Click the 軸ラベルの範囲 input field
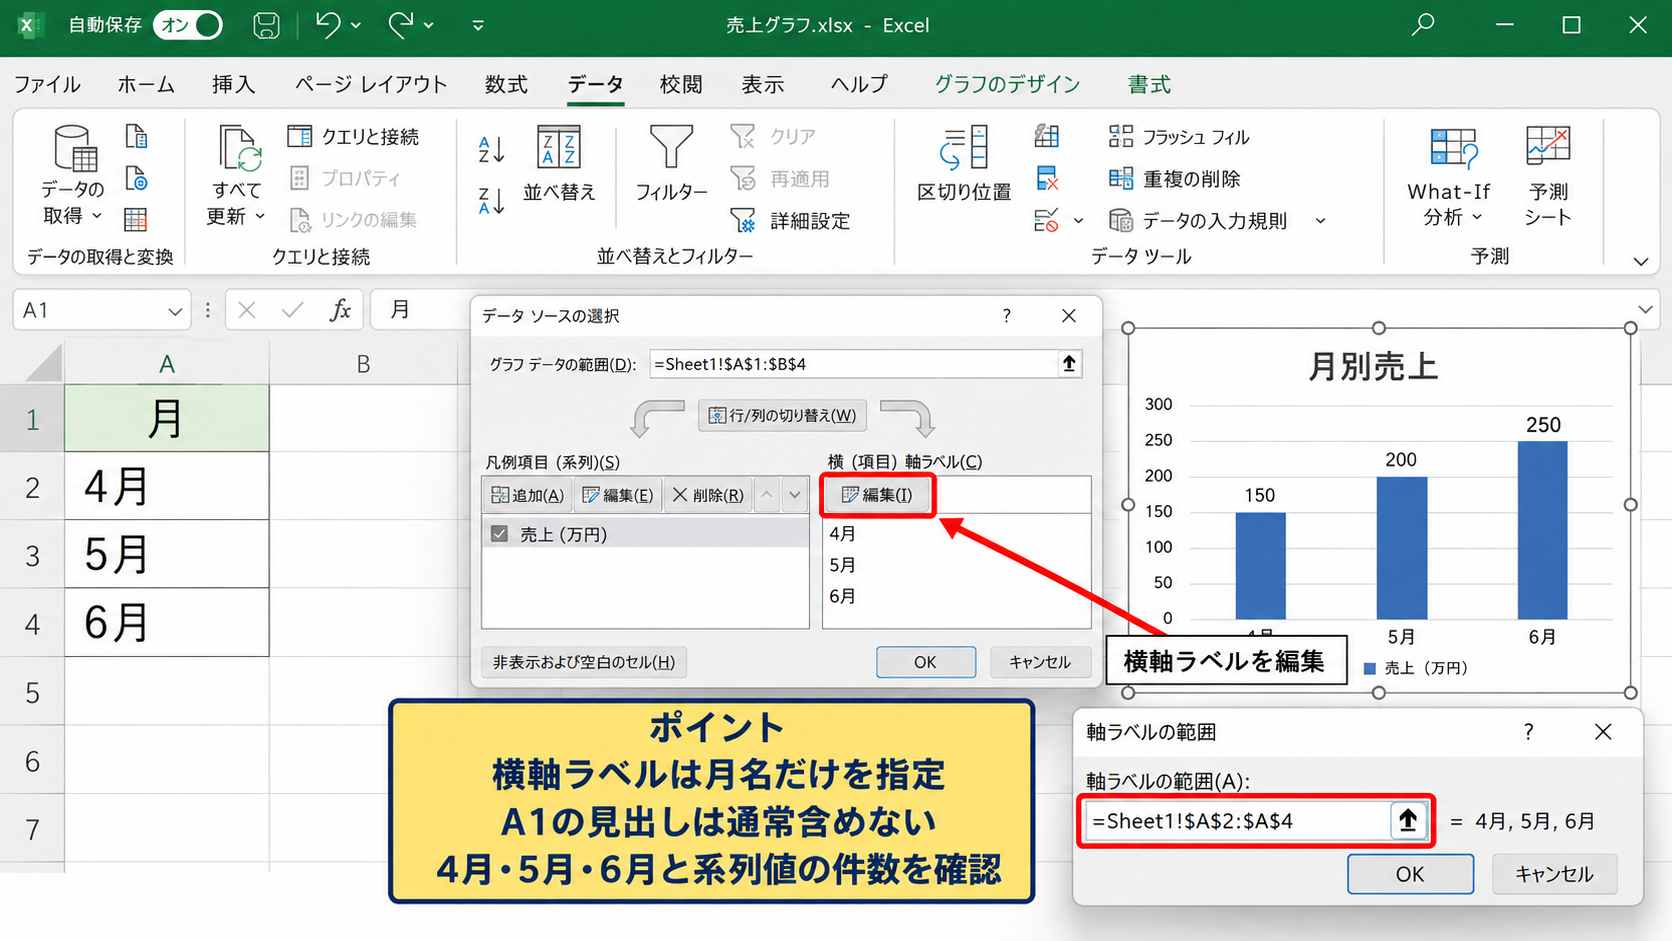Image resolution: width=1672 pixels, height=941 pixels. tap(1237, 821)
